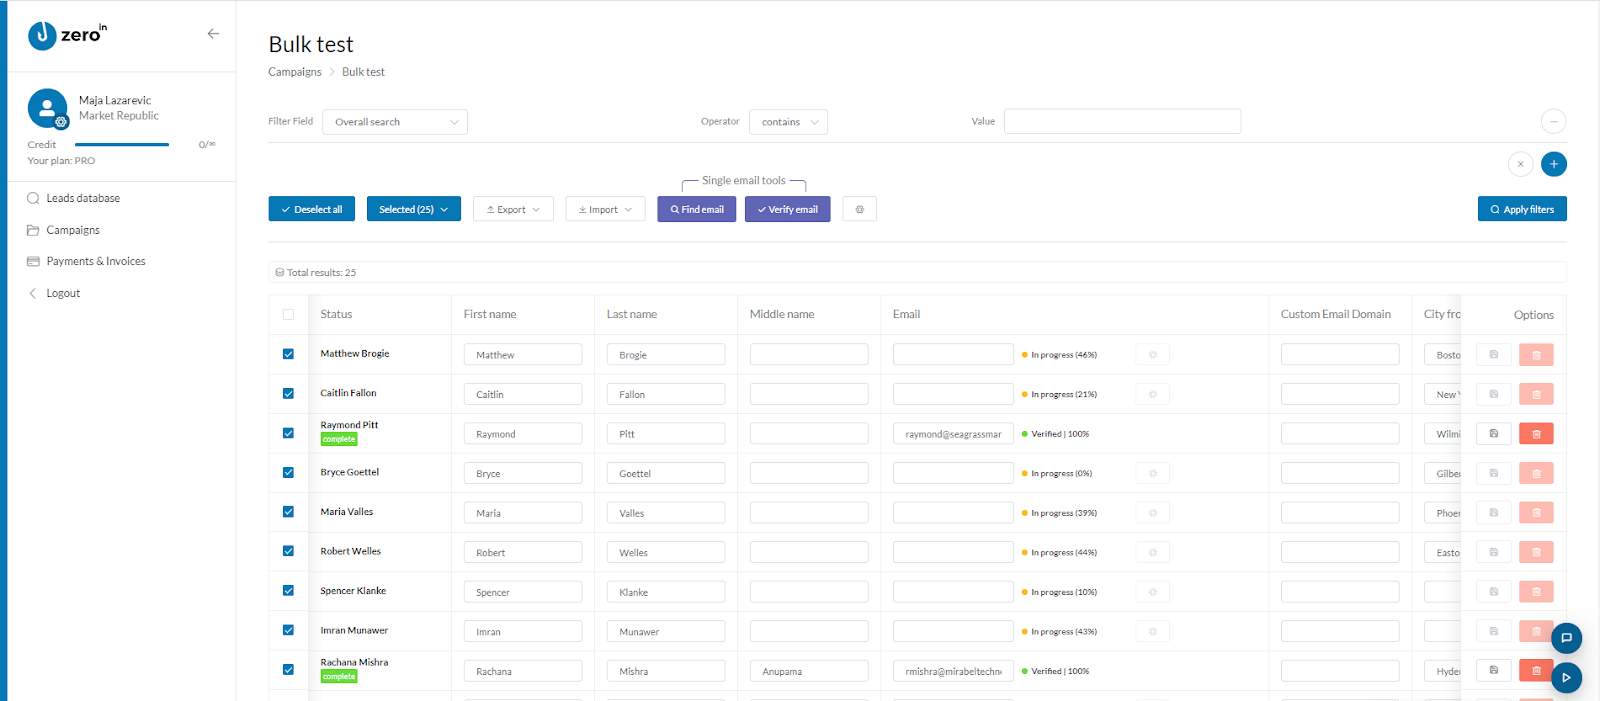Screen dimensions: 1600x701
Task: Uncheck Bryce Goettel row checkbox
Action: [x=288, y=472]
